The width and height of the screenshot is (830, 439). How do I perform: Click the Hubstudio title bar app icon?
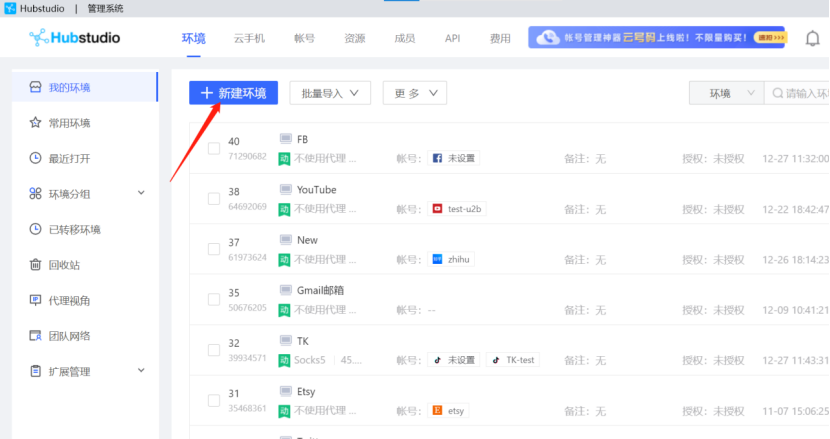(x=10, y=8)
